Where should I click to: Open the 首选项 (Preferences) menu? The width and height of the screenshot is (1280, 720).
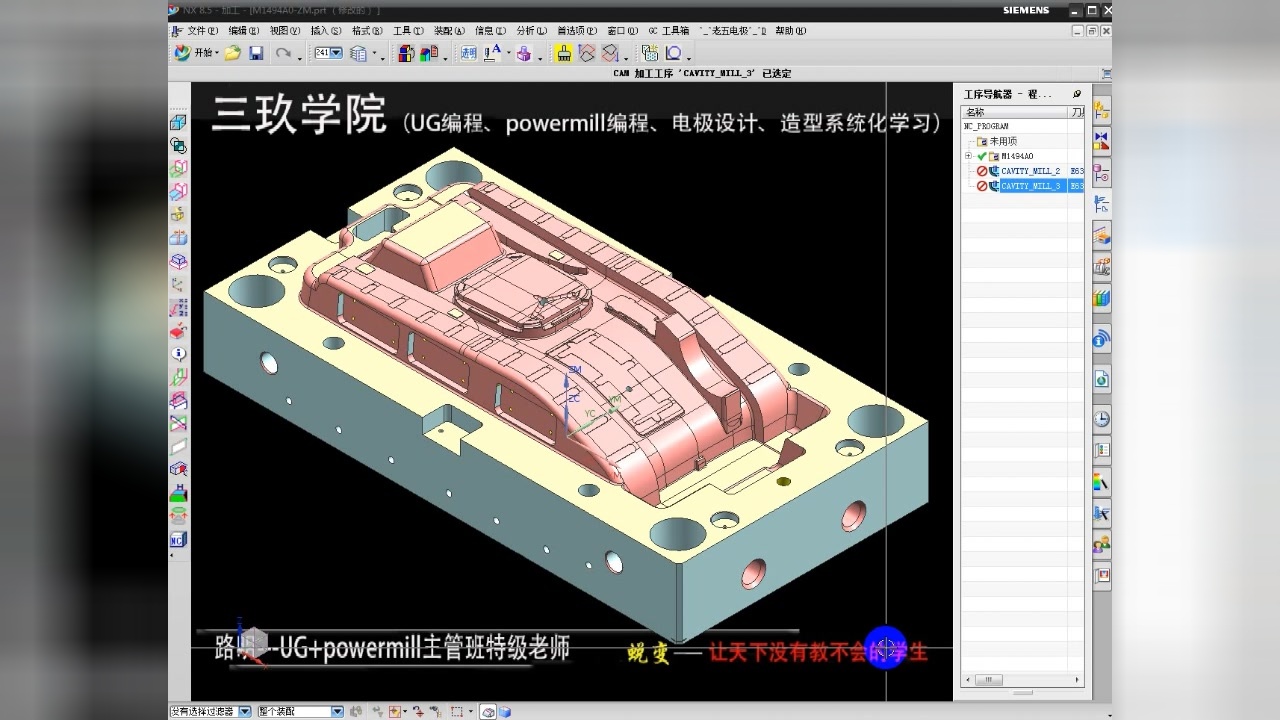pos(577,31)
